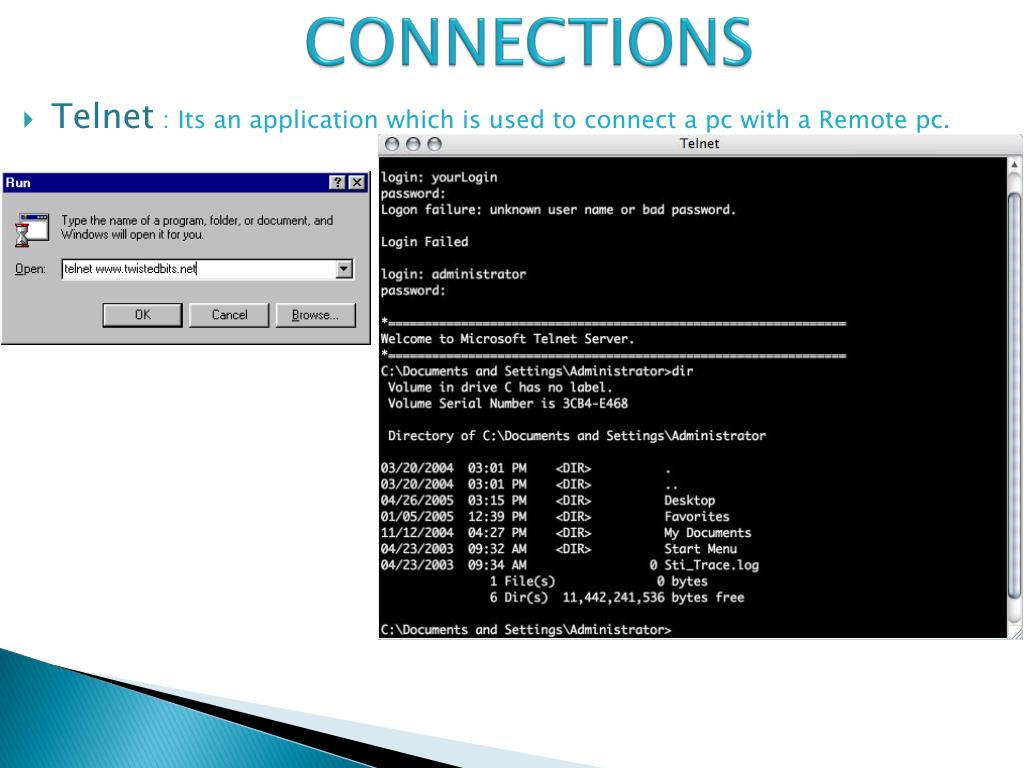Click the 'Telnet' heading word on slide
Image resolution: width=1024 pixels, height=768 pixels.
103,116
